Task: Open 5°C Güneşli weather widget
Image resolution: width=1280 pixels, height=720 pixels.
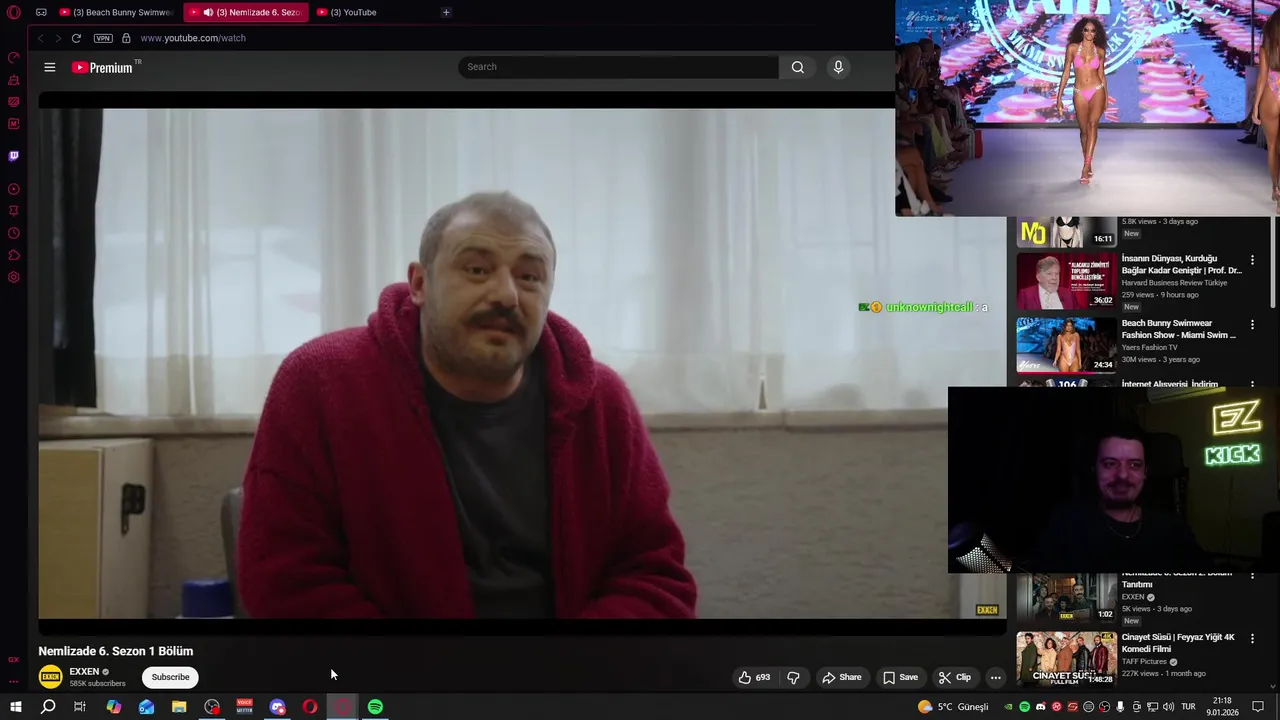Action: click(953, 707)
